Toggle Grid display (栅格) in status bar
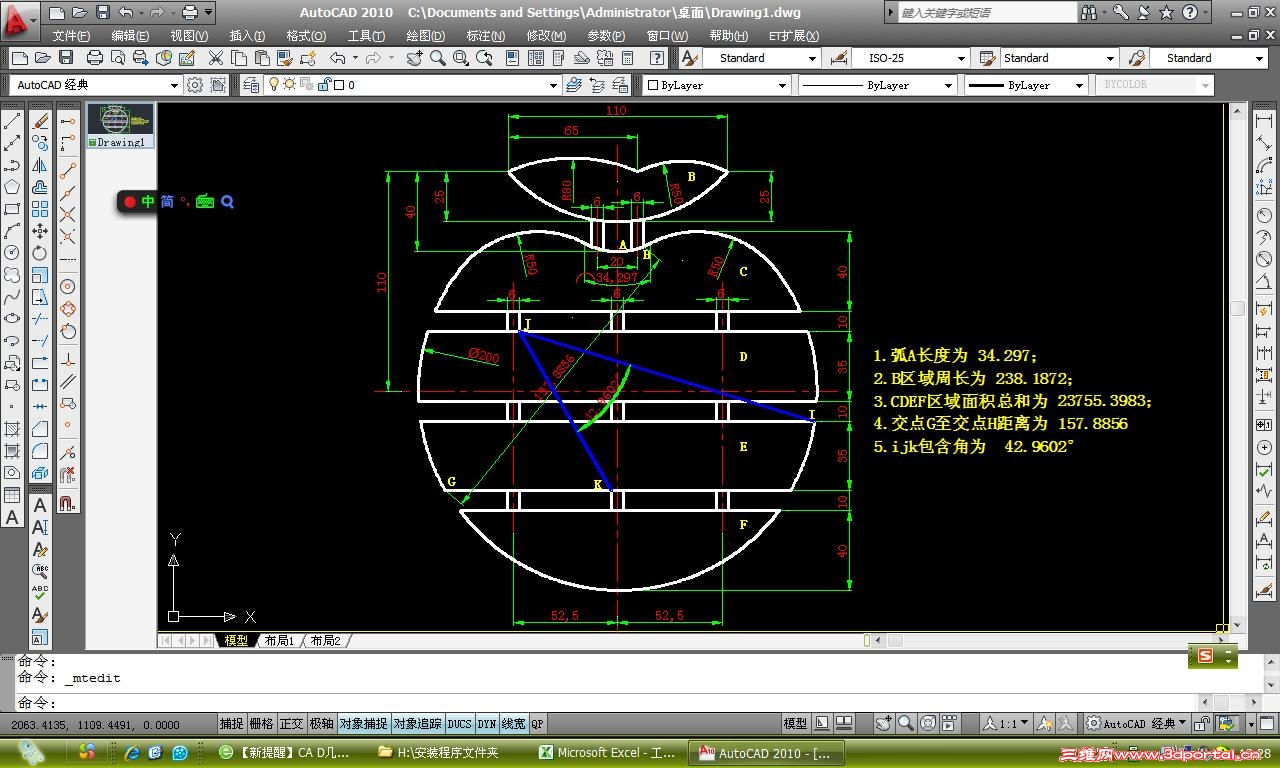Screen dimensions: 1280x768 pos(261,724)
